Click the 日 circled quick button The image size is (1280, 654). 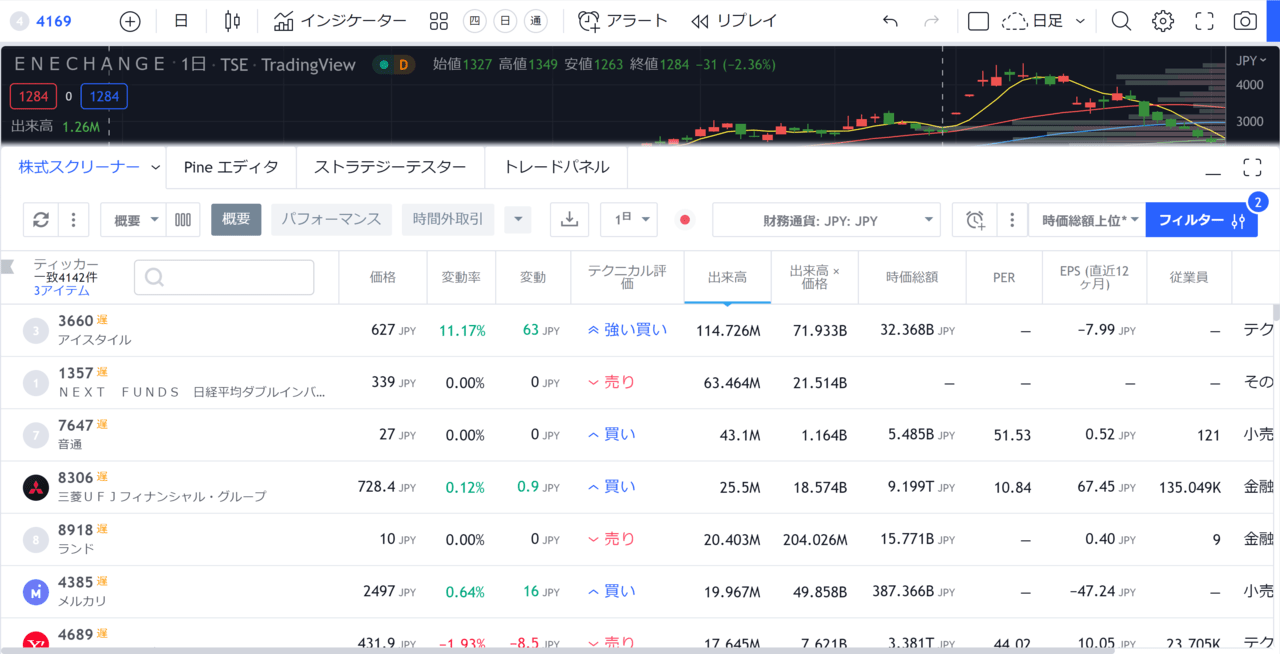[x=507, y=21]
